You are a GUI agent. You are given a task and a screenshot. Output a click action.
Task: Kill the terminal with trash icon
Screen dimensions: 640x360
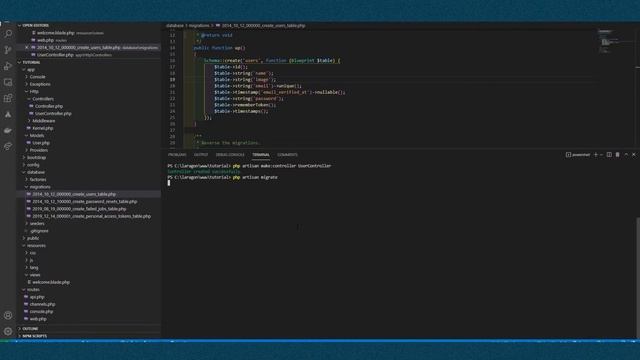618,155
